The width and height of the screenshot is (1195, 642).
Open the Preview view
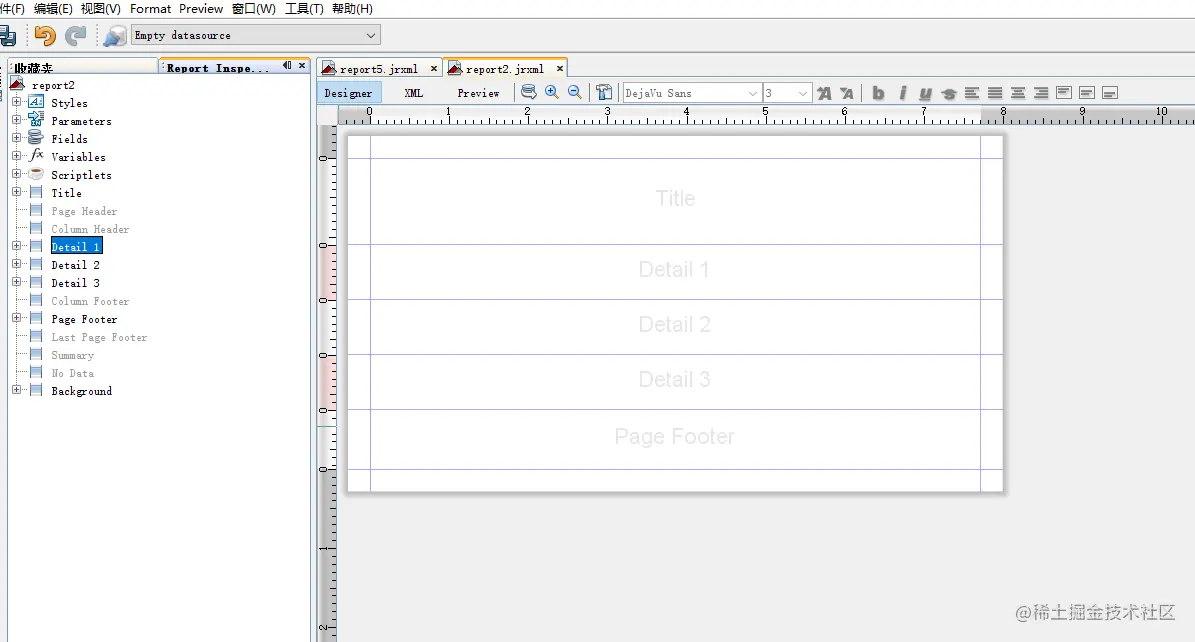478,92
